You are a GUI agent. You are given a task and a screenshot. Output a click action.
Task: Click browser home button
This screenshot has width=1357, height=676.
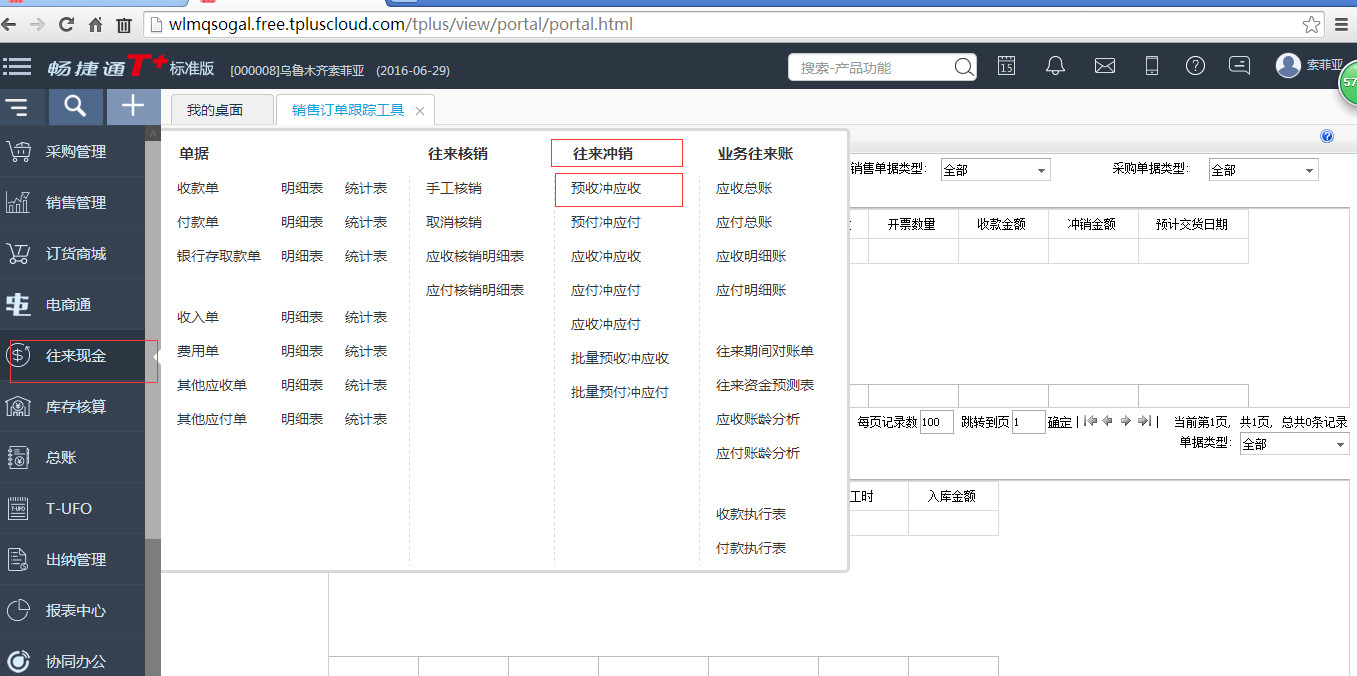(96, 24)
